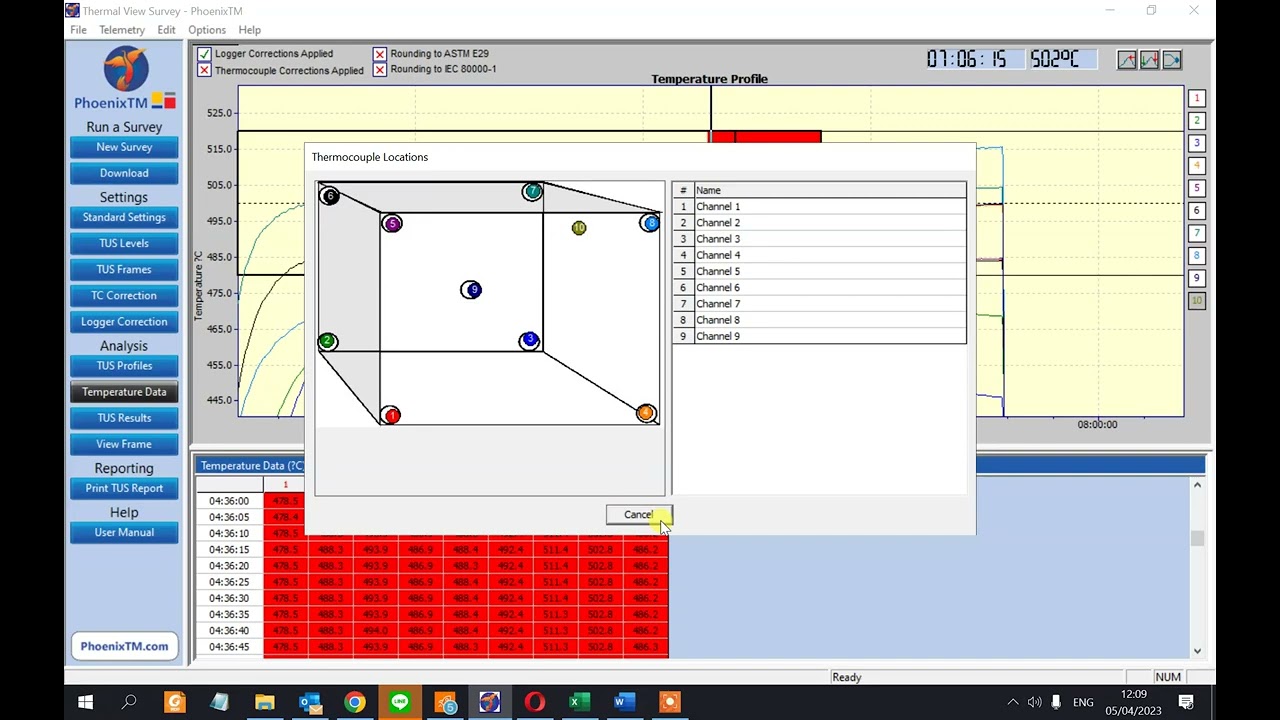The height and width of the screenshot is (720, 1280).
Task: Click the first chart cursor tool icon
Action: (1127, 60)
